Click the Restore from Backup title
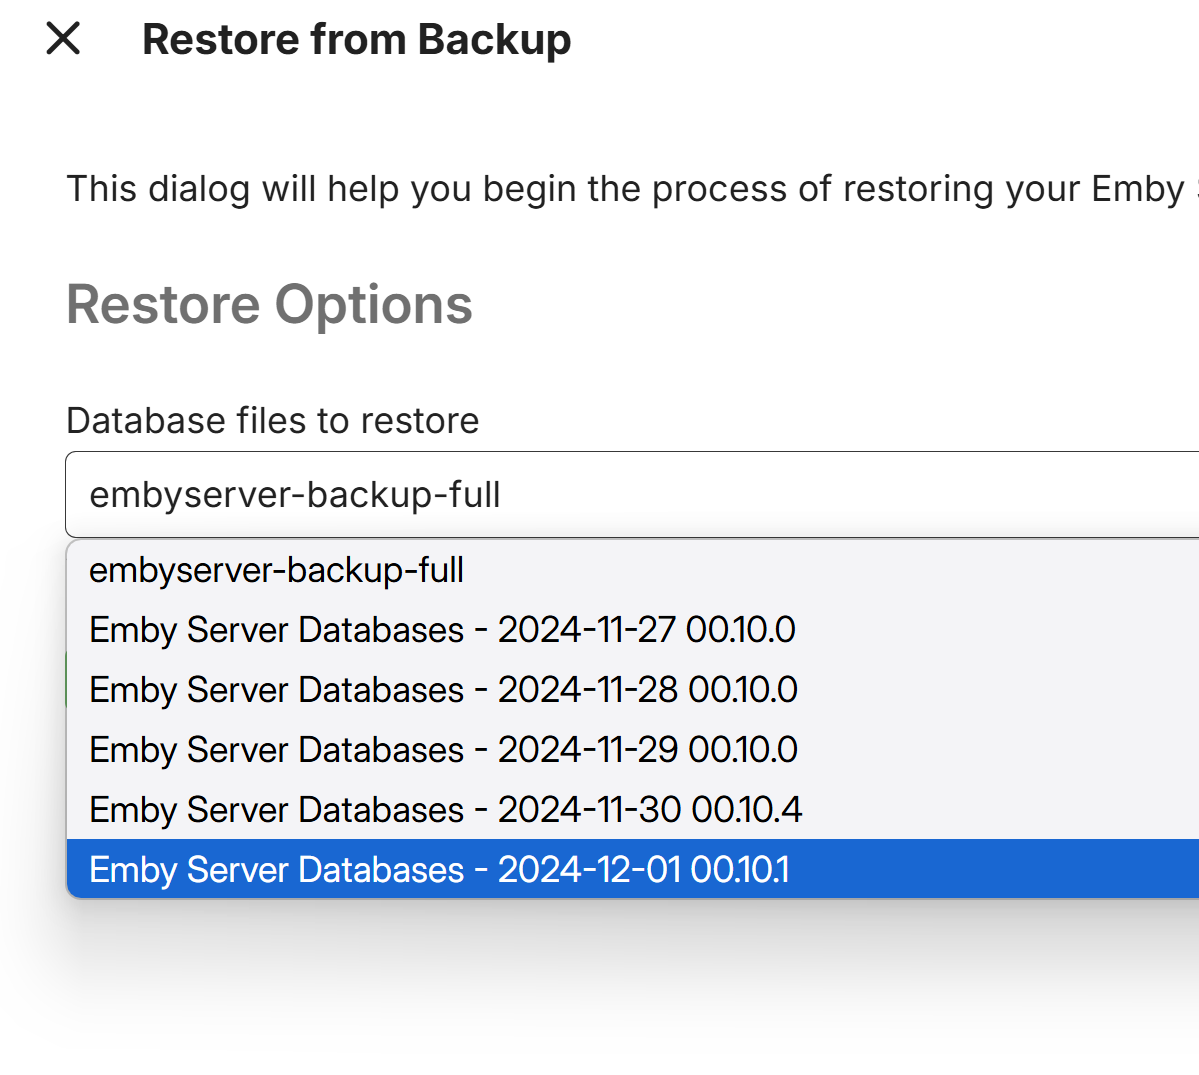 click(x=356, y=40)
